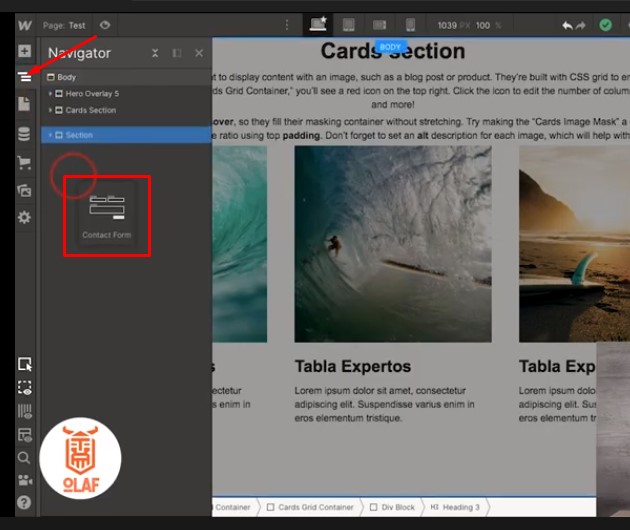Click the surfboard on beach image
Screen dimensions: 630x530
coord(575,244)
